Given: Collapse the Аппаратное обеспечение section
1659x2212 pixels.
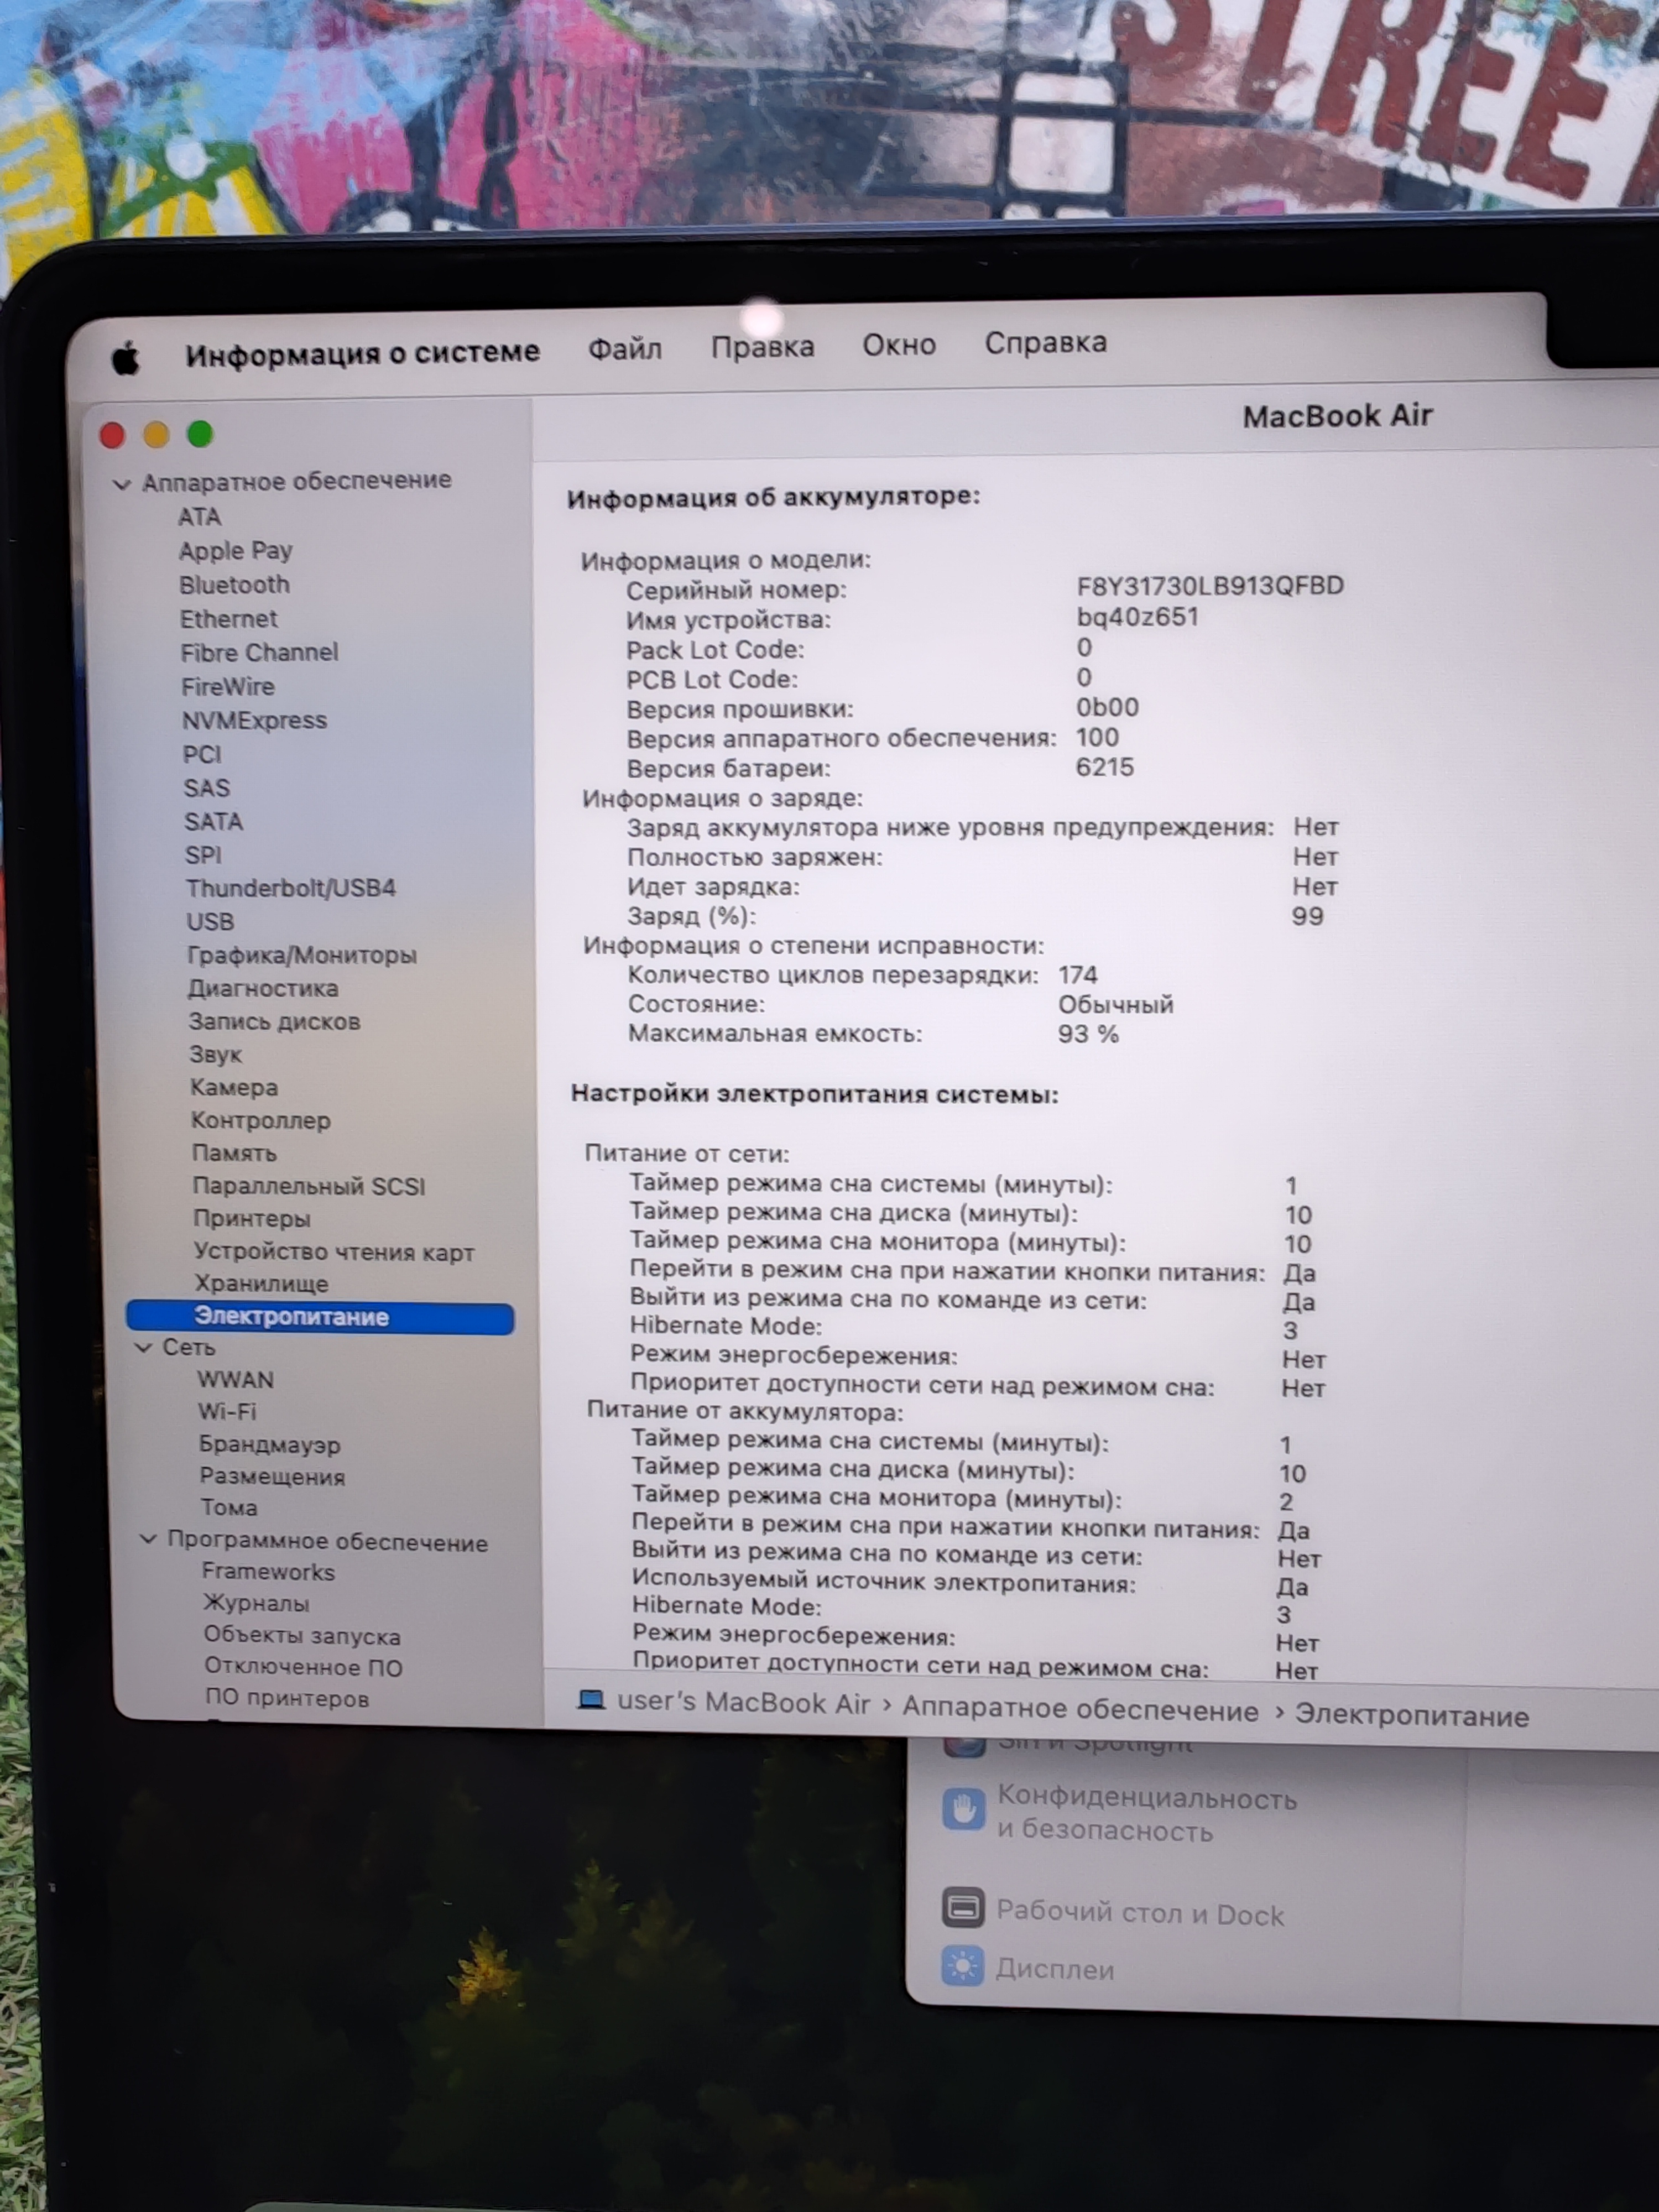Looking at the screenshot, I should tap(122, 484).
